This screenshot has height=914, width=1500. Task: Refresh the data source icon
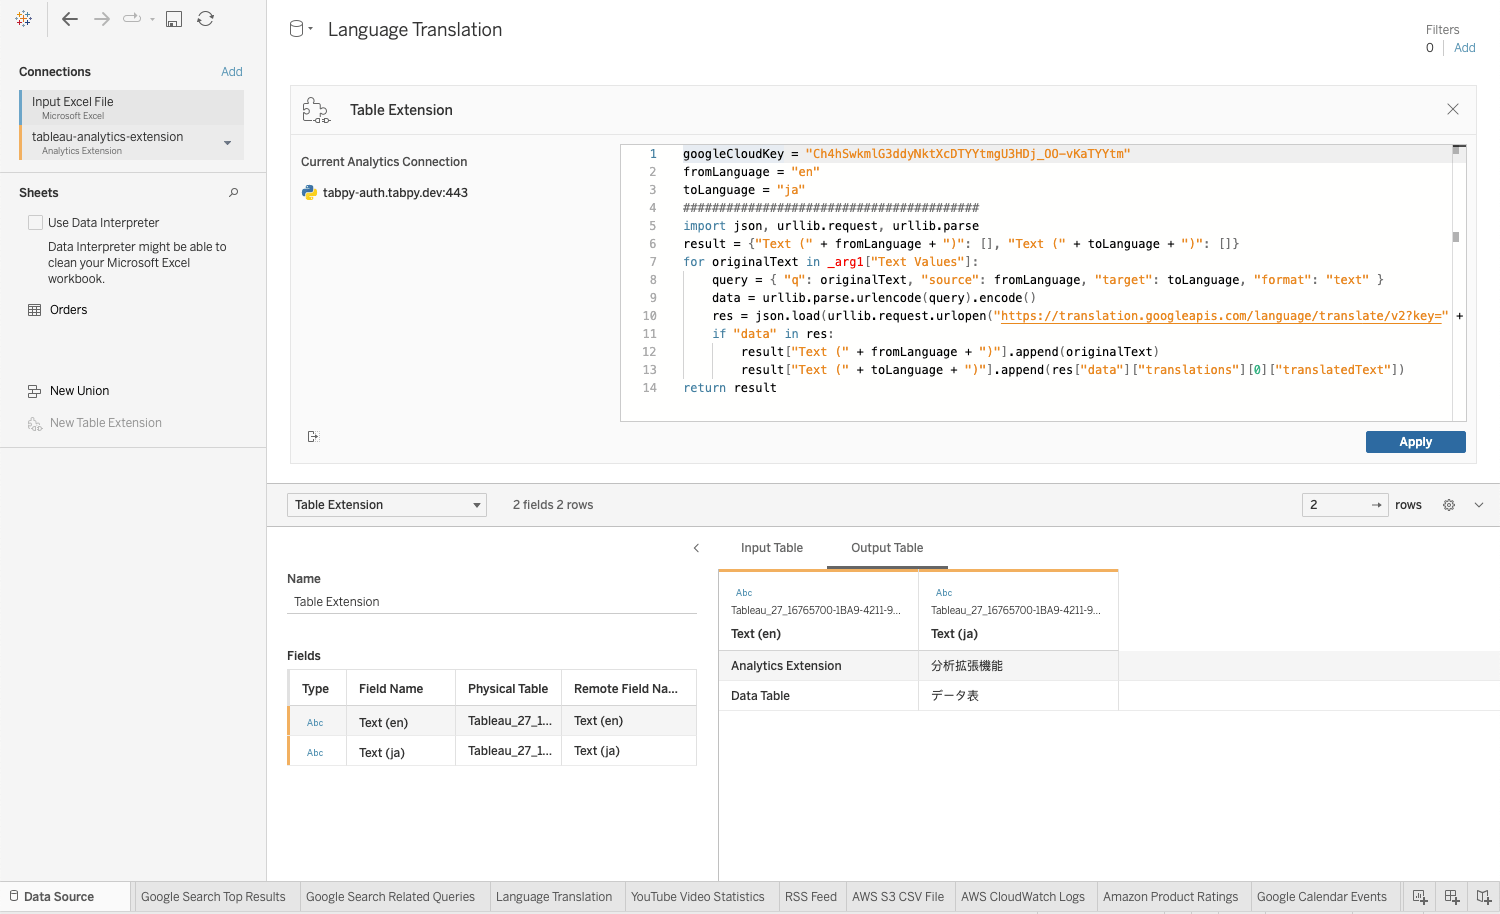[206, 19]
